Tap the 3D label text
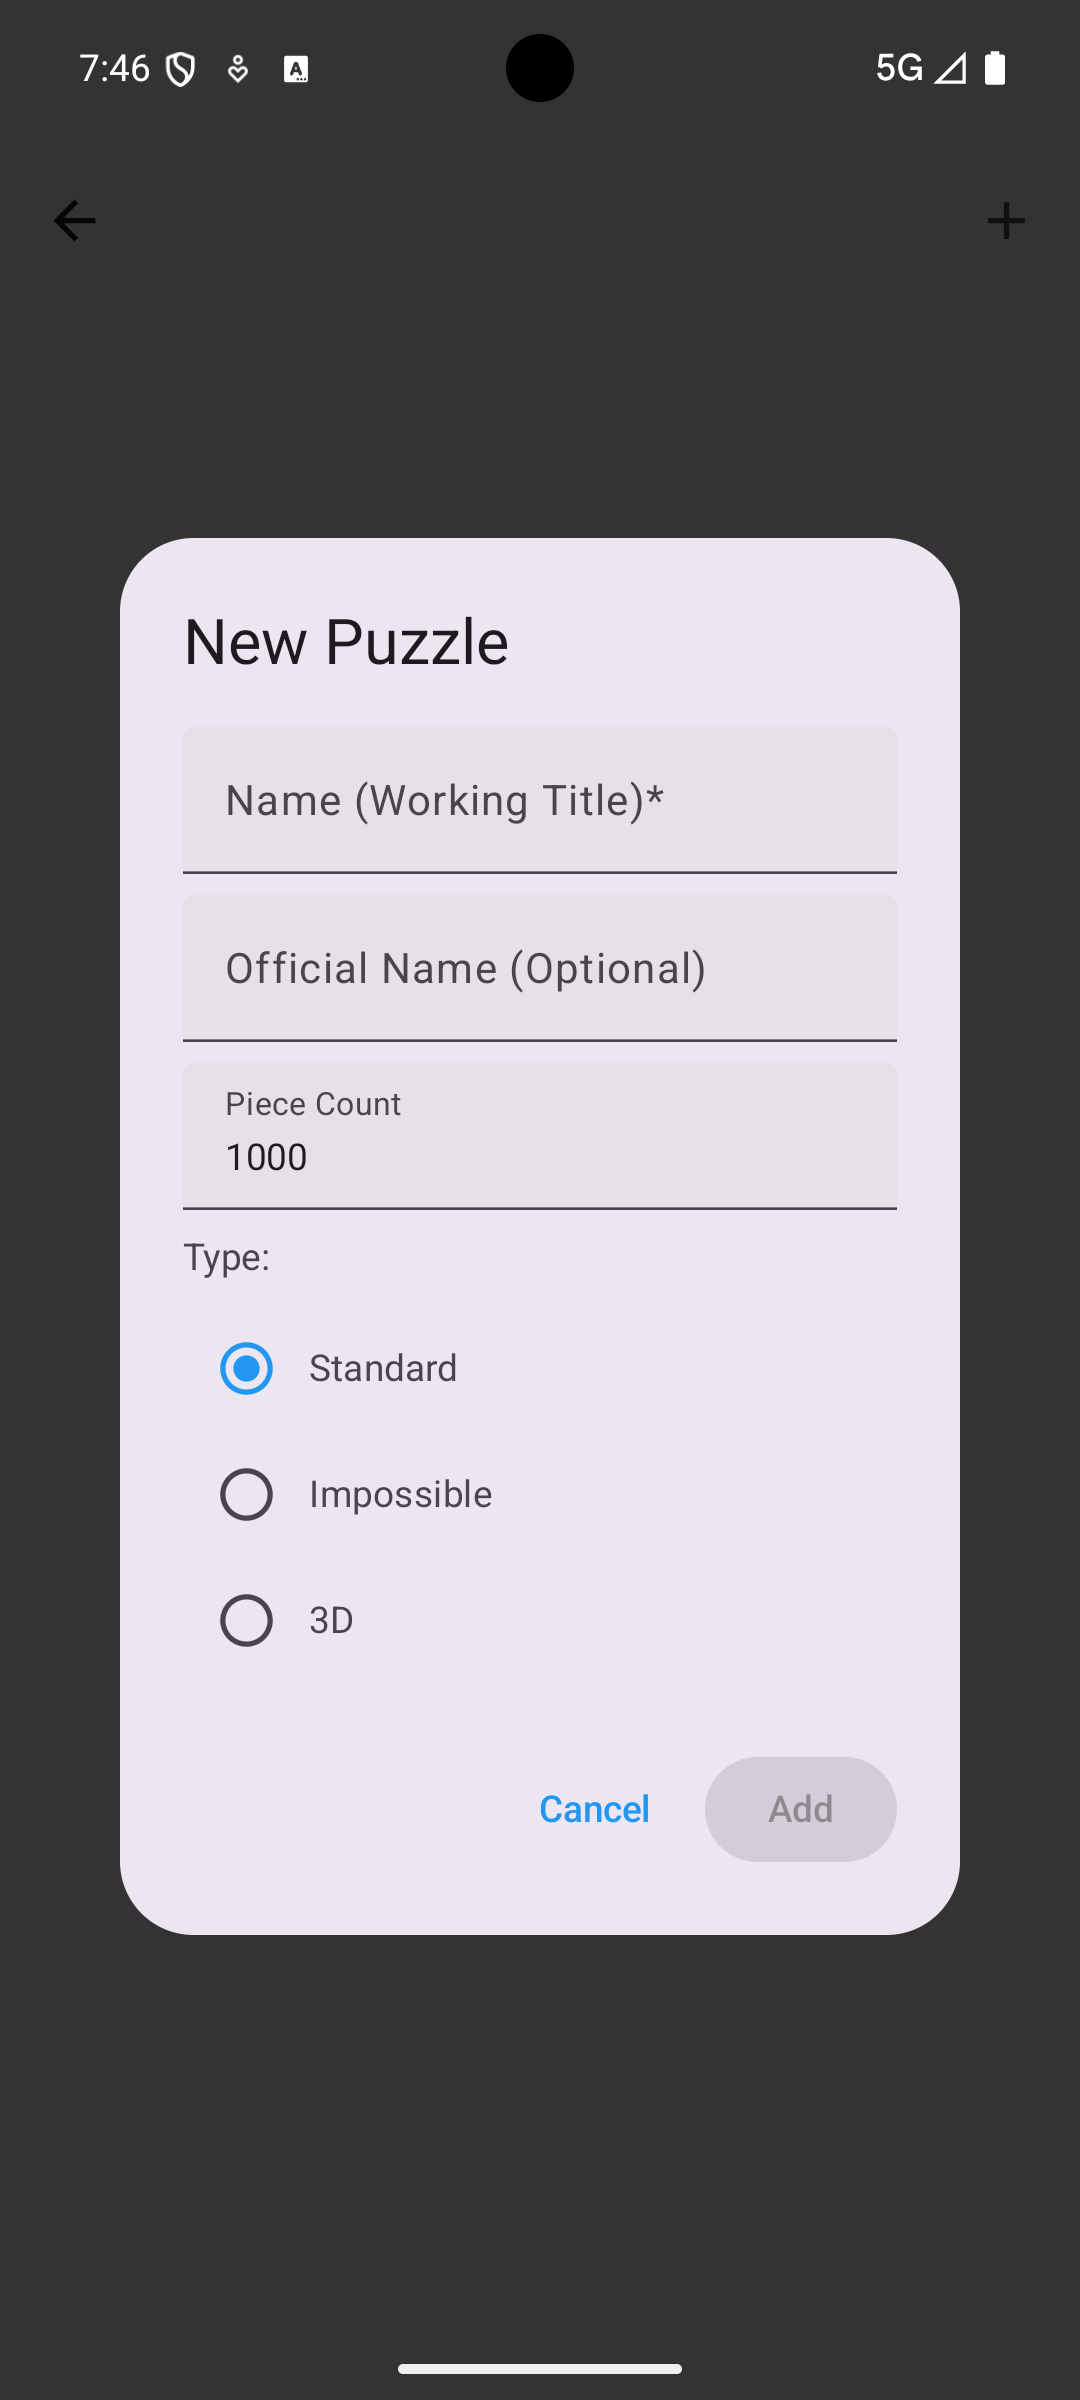 pos(331,1620)
